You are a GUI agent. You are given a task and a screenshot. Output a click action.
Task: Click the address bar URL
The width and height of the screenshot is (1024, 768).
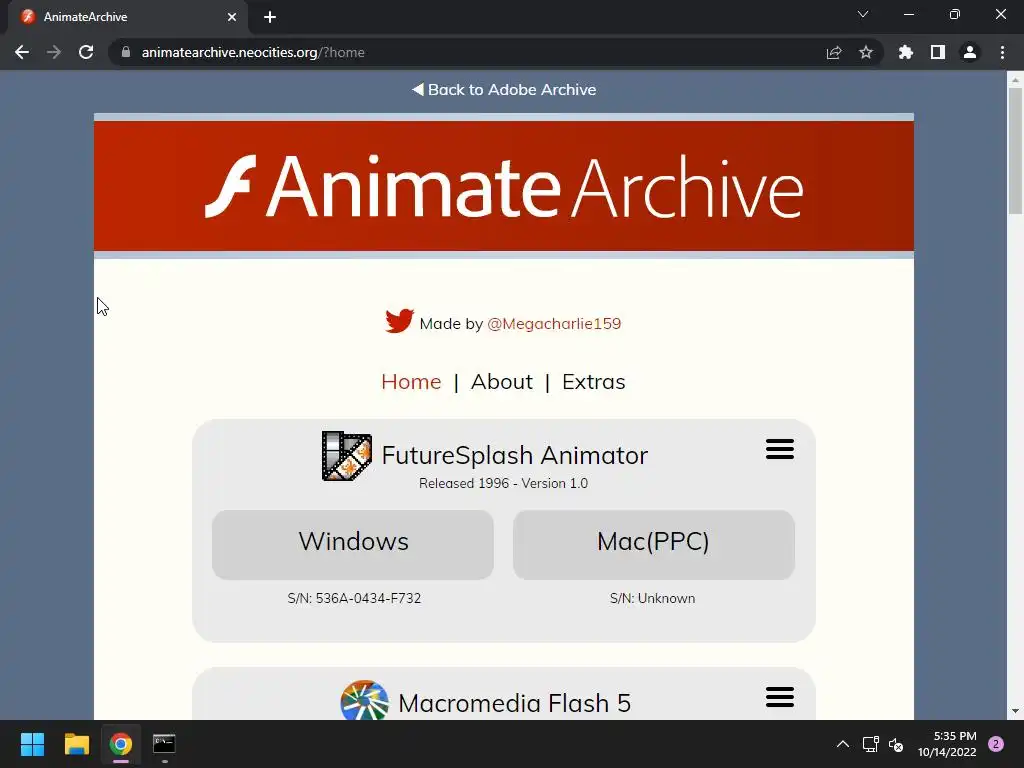tap(253, 52)
